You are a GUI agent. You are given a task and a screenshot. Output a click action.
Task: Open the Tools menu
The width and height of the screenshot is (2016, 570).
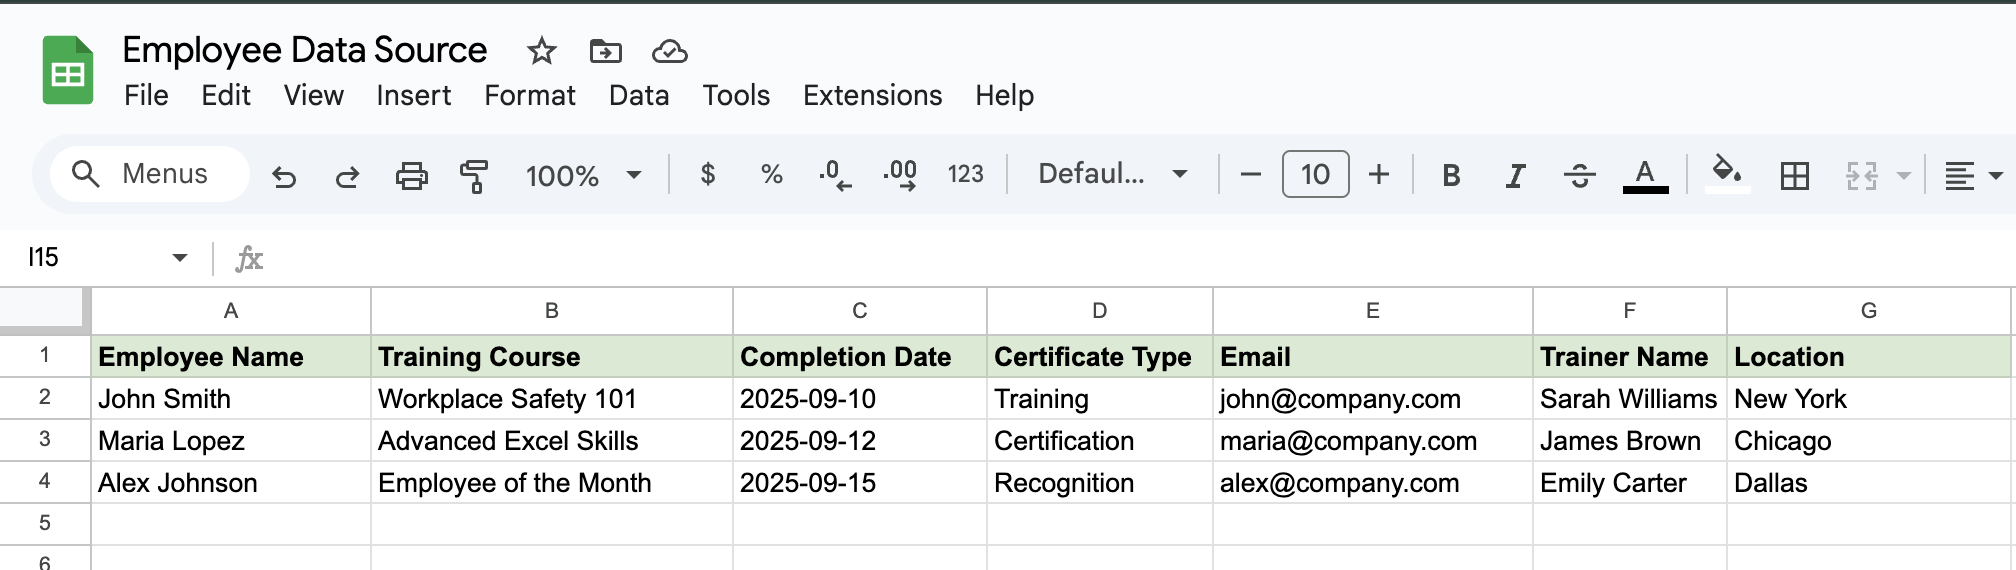(x=736, y=95)
